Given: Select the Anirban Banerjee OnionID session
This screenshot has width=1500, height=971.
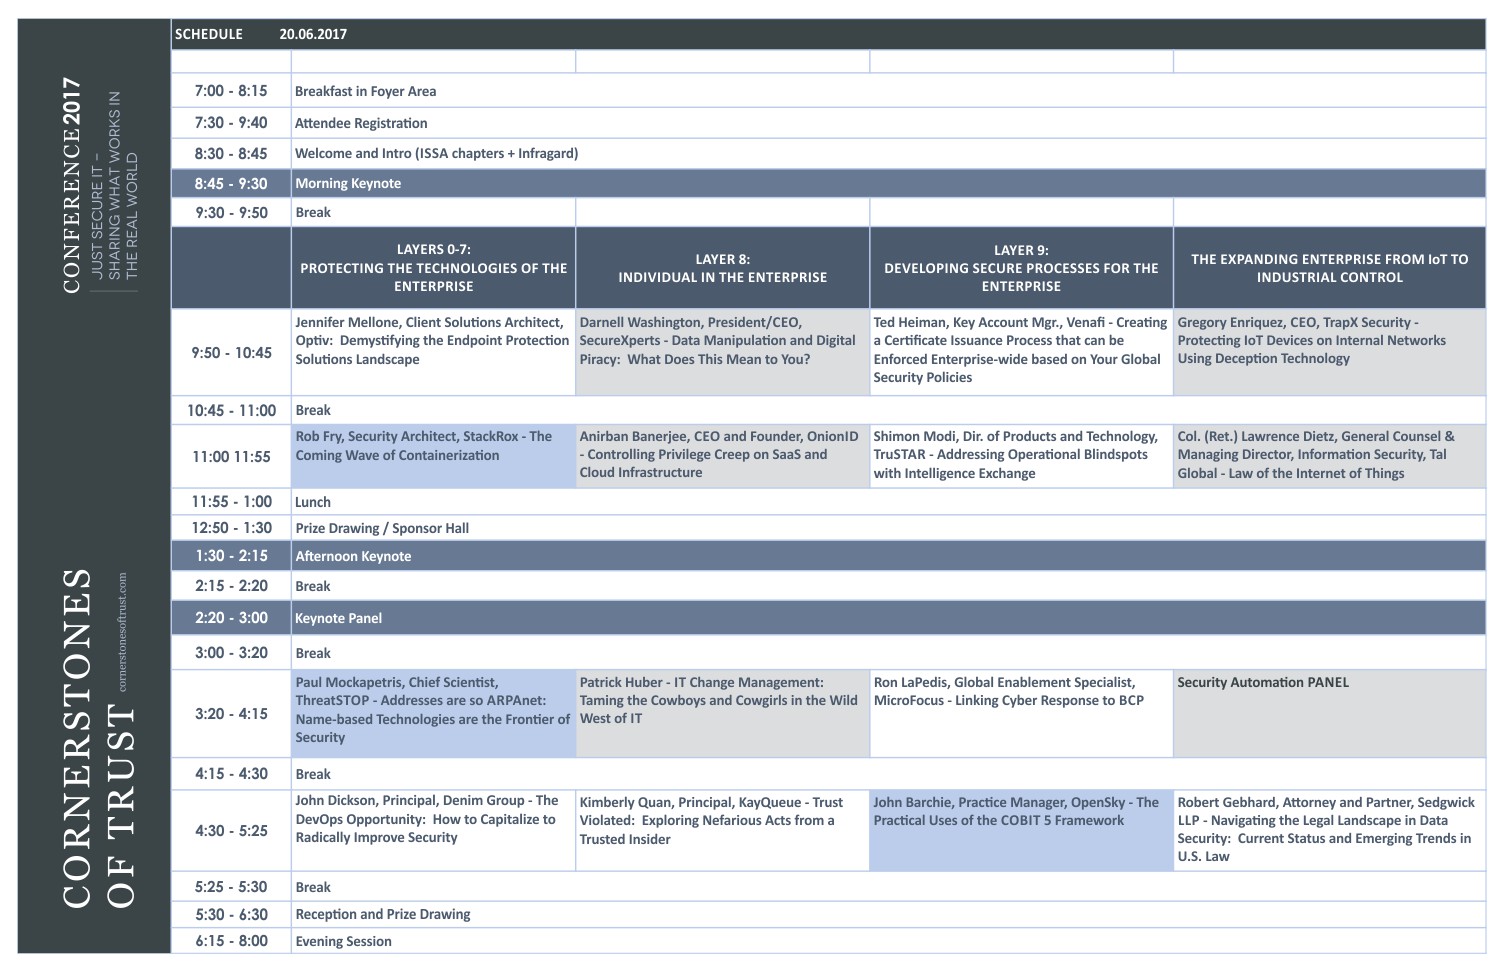Looking at the screenshot, I should pos(723,457).
